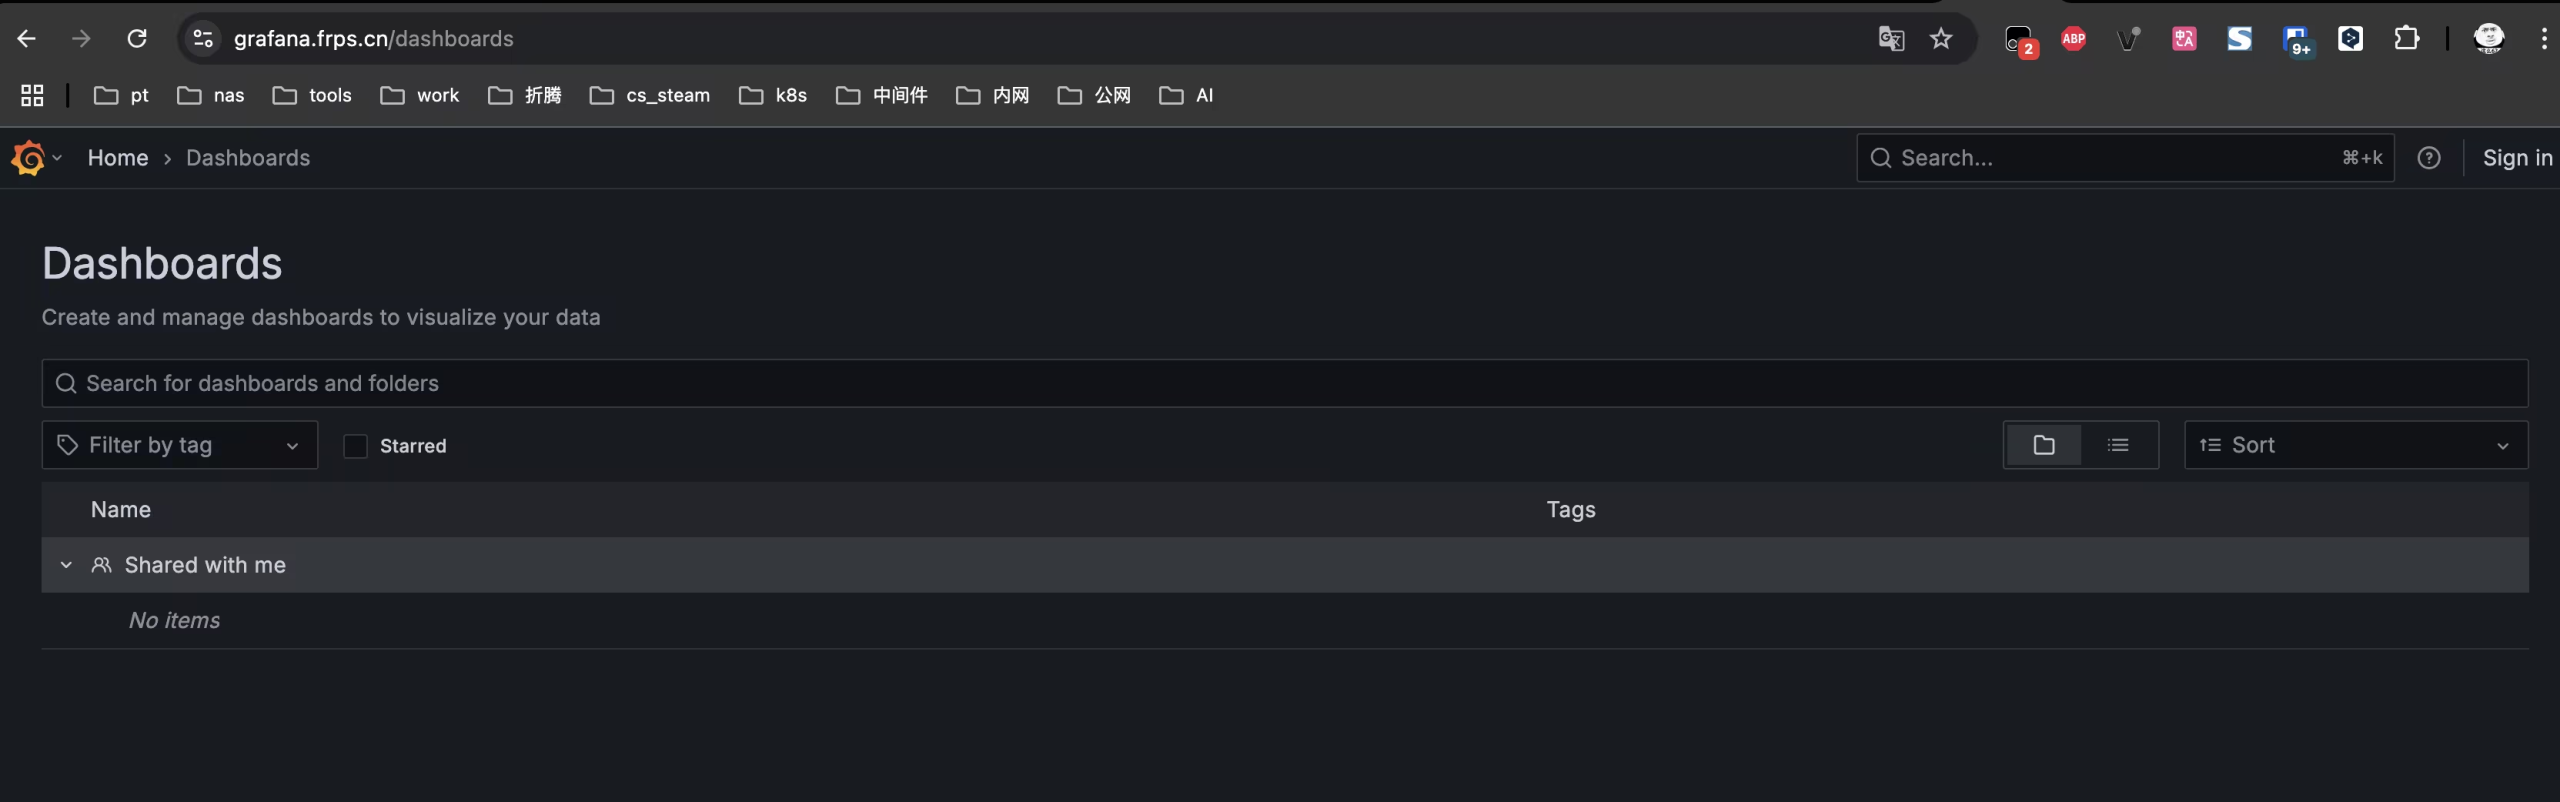Switch to folder view
The width and height of the screenshot is (2560, 802).
pos(2044,445)
